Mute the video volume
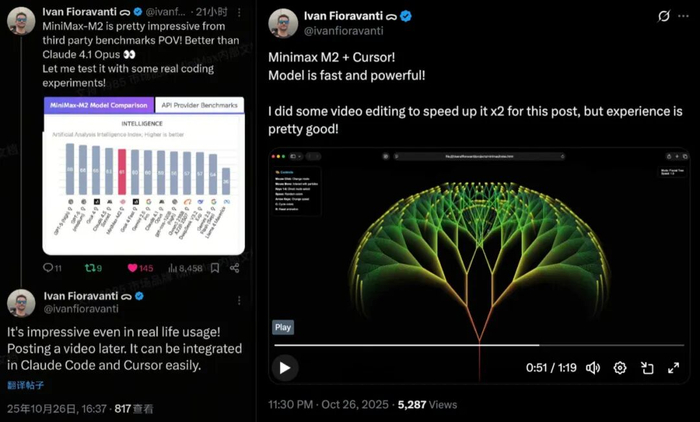This screenshot has width=700, height=422. coord(593,367)
